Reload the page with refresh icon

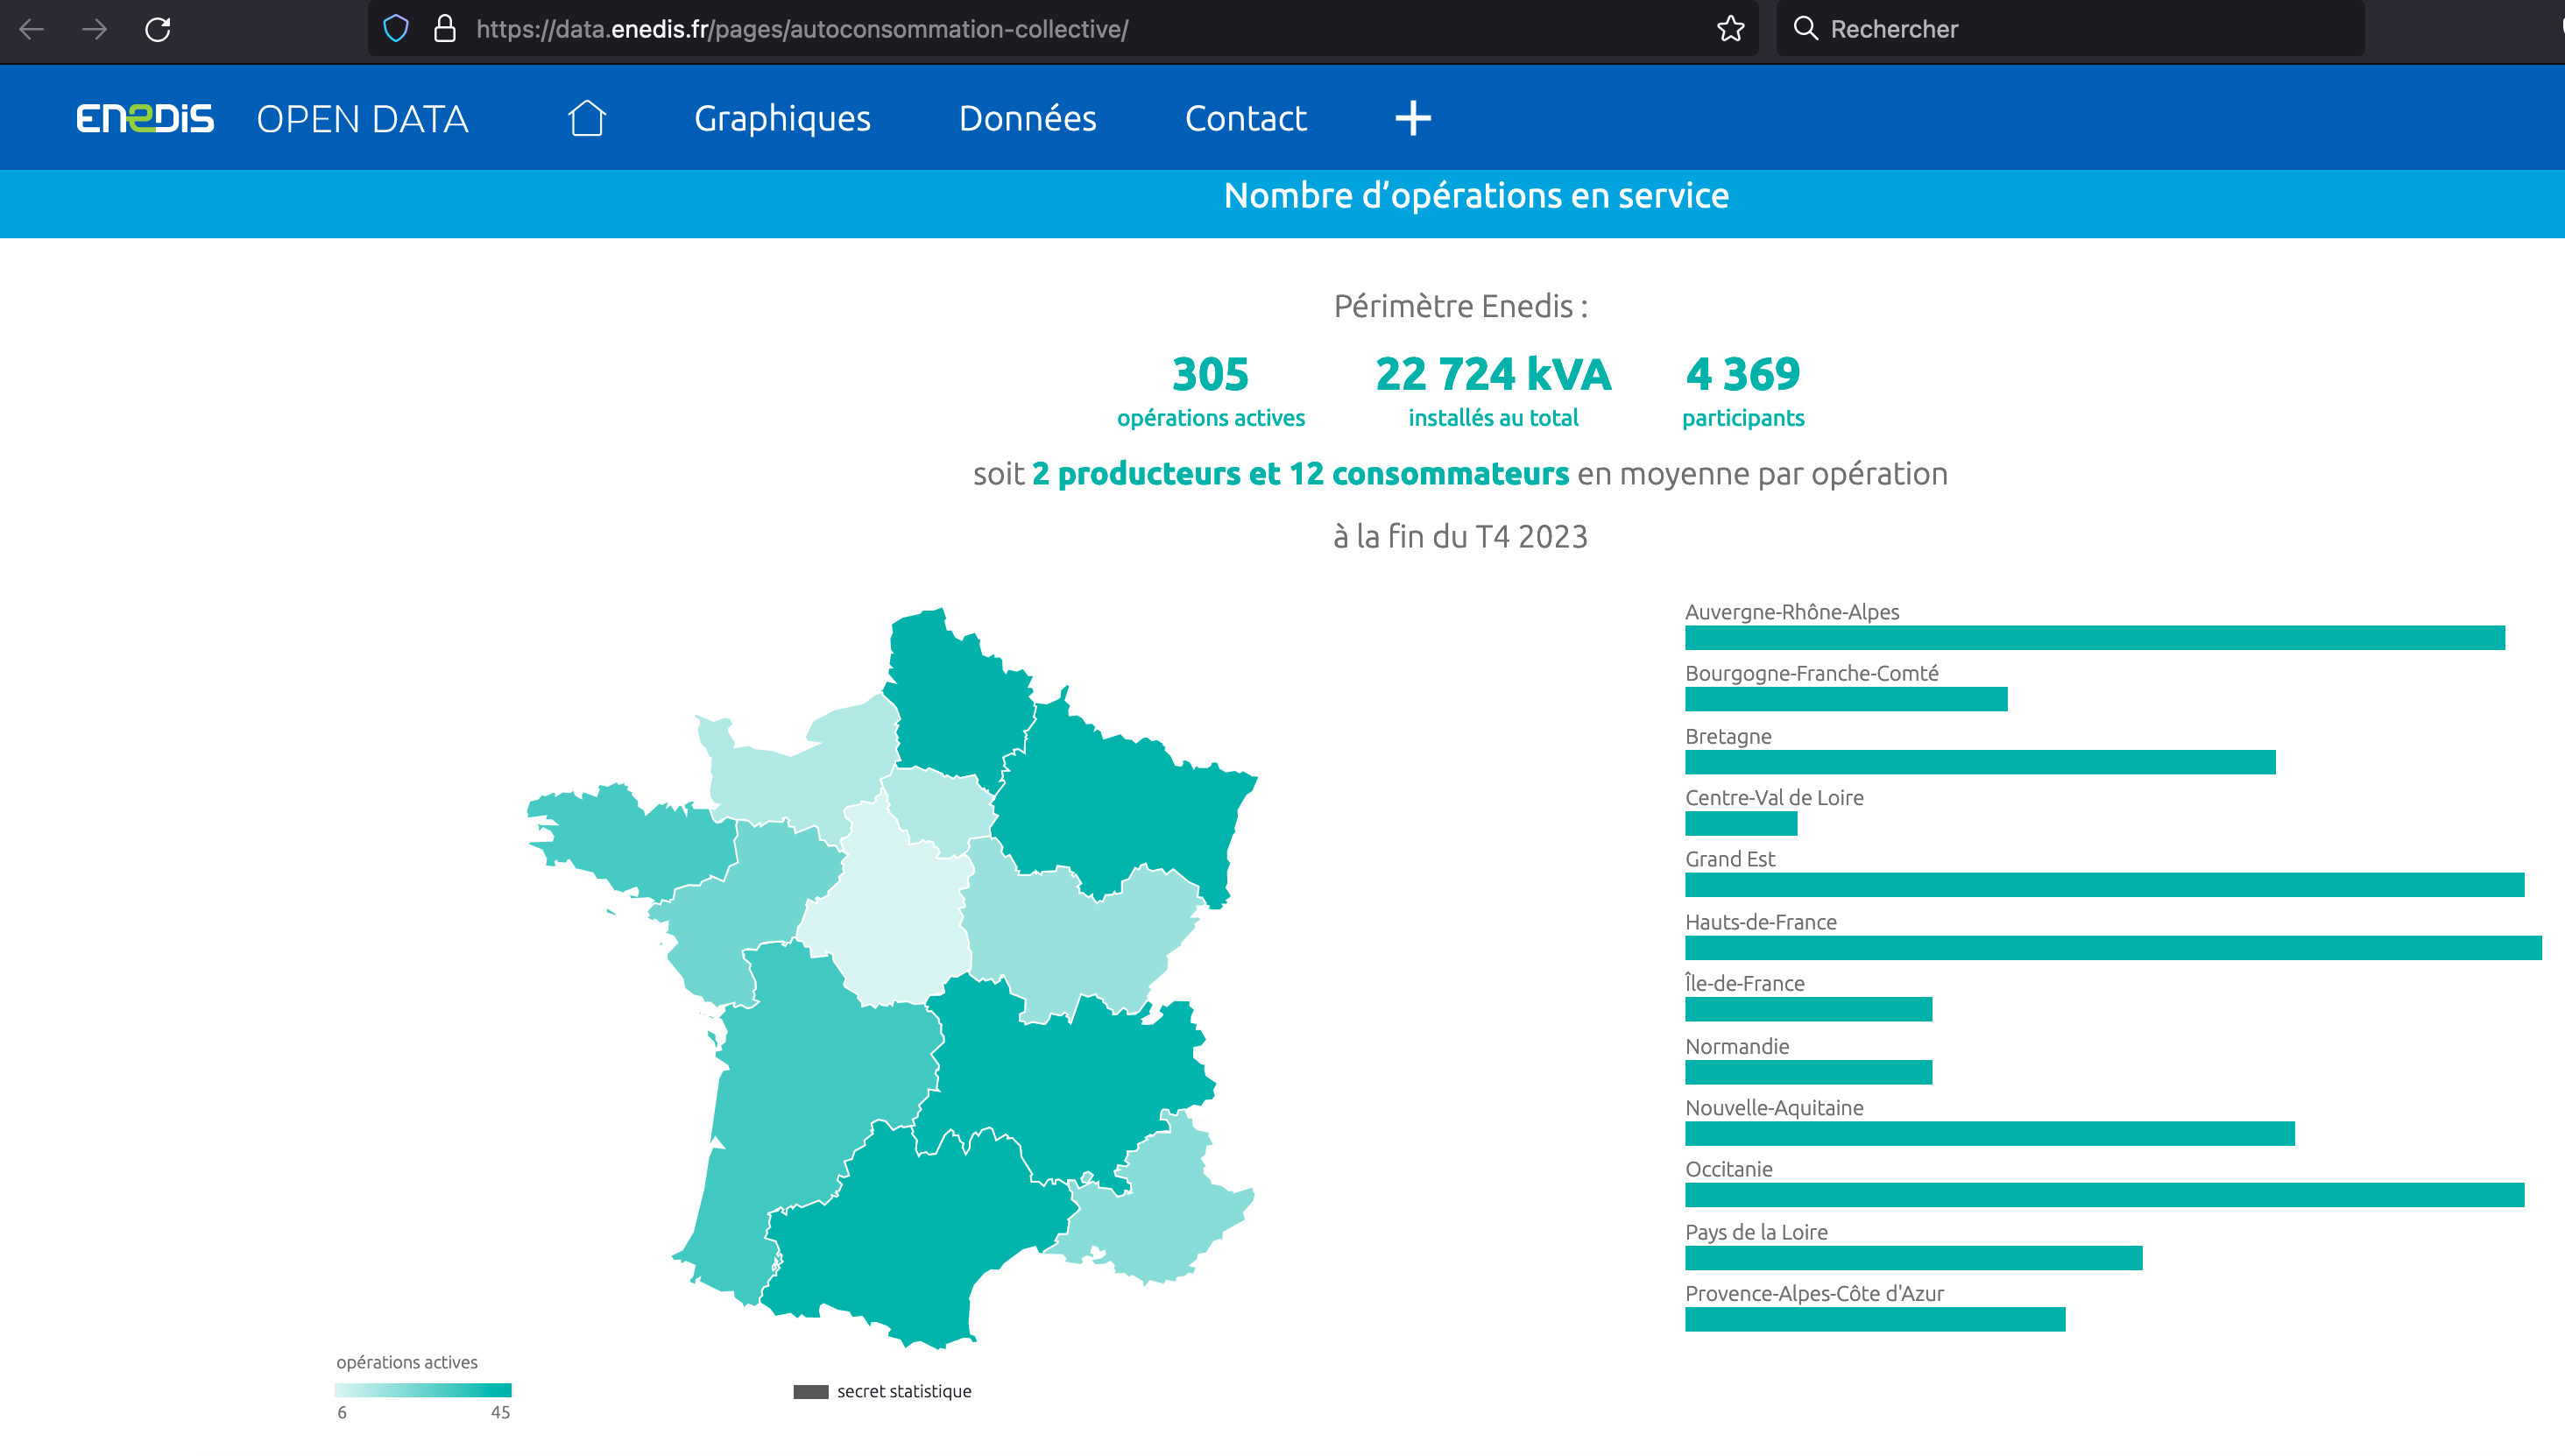[x=158, y=29]
